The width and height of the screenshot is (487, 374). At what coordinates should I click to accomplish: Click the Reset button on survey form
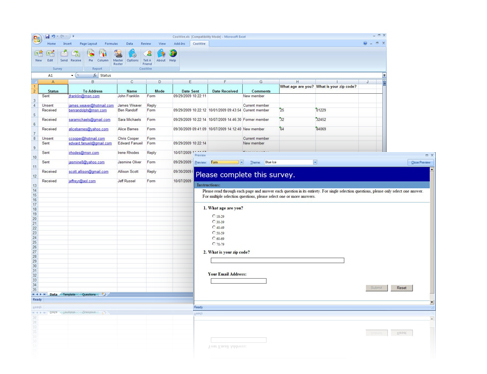coord(402,288)
